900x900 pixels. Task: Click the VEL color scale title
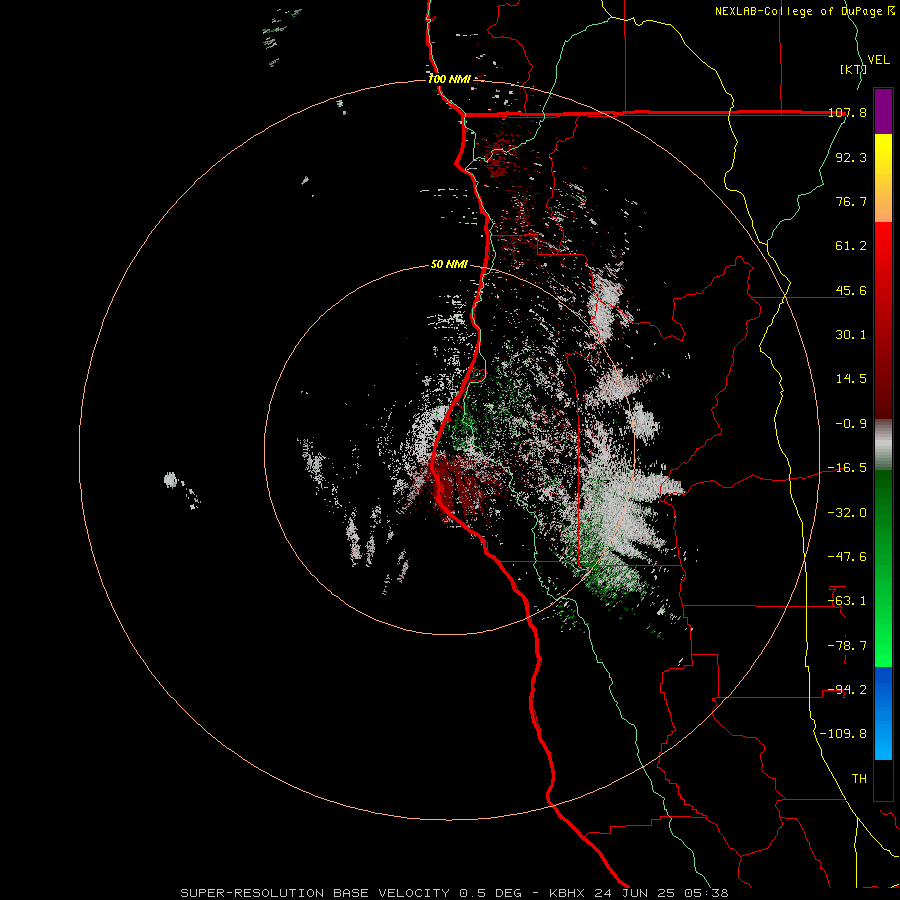coord(878,59)
